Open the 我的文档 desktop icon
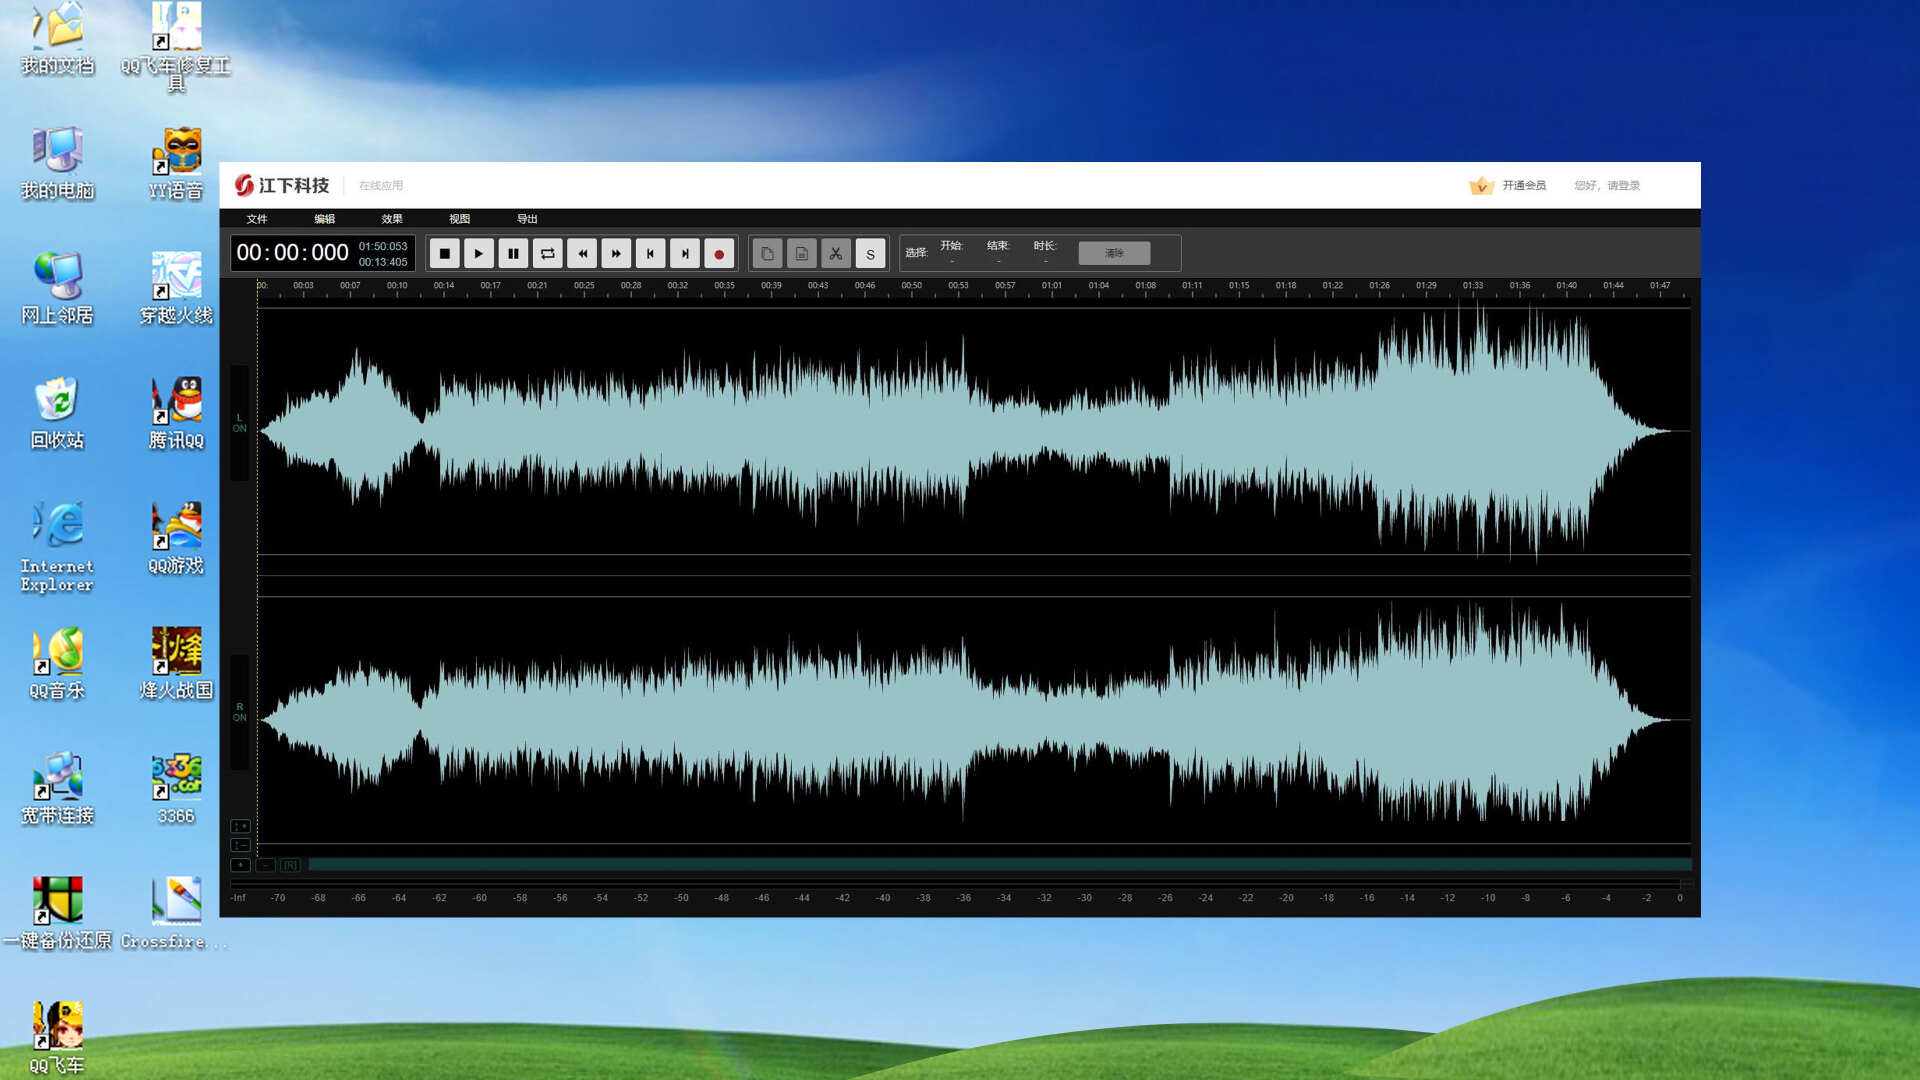The height and width of the screenshot is (1080, 1920). click(57, 40)
